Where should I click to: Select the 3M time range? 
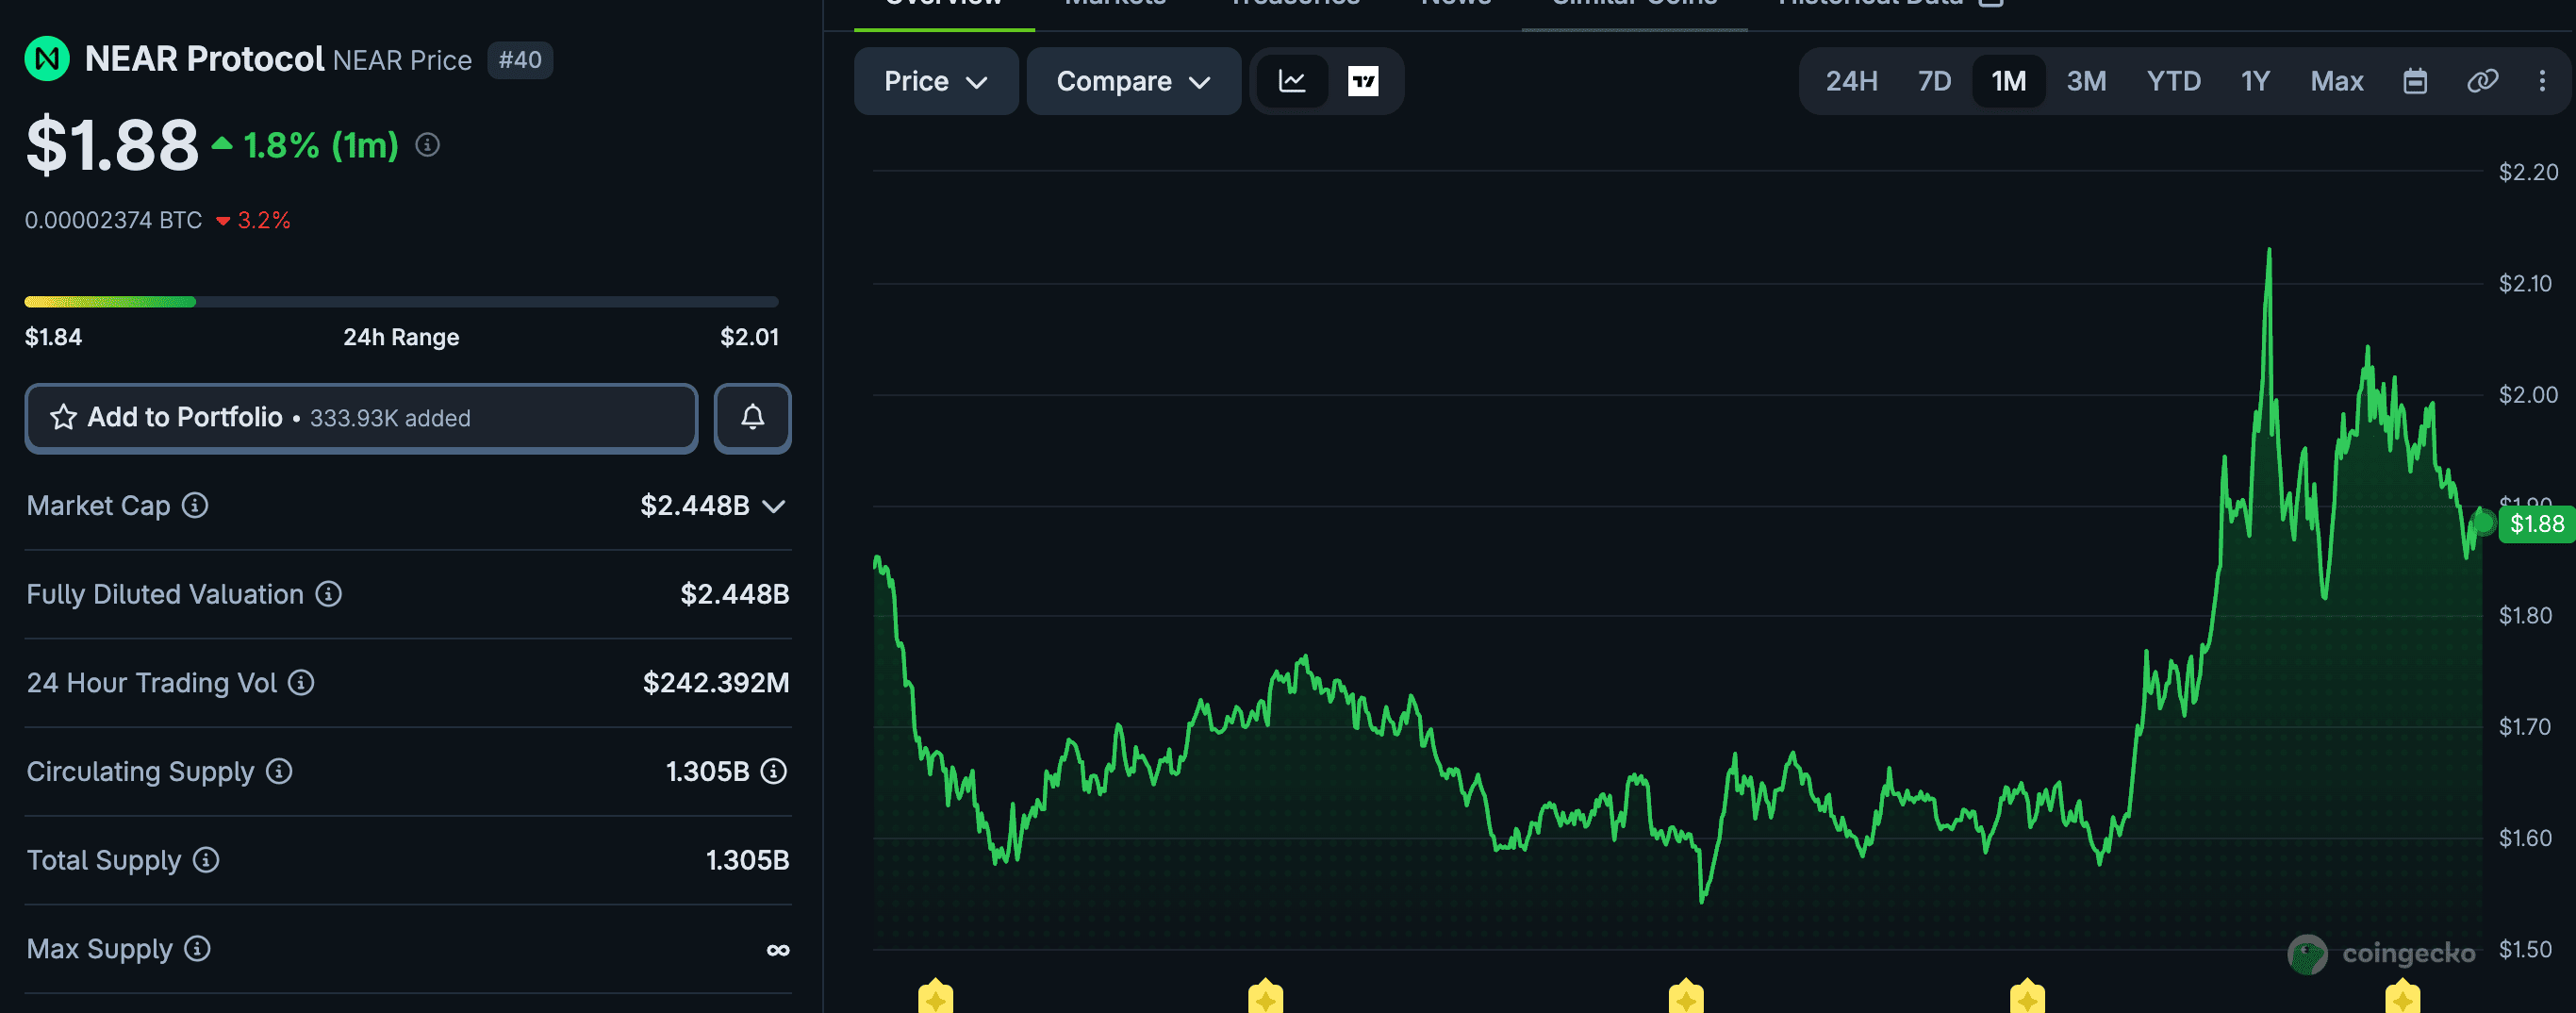click(2086, 81)
